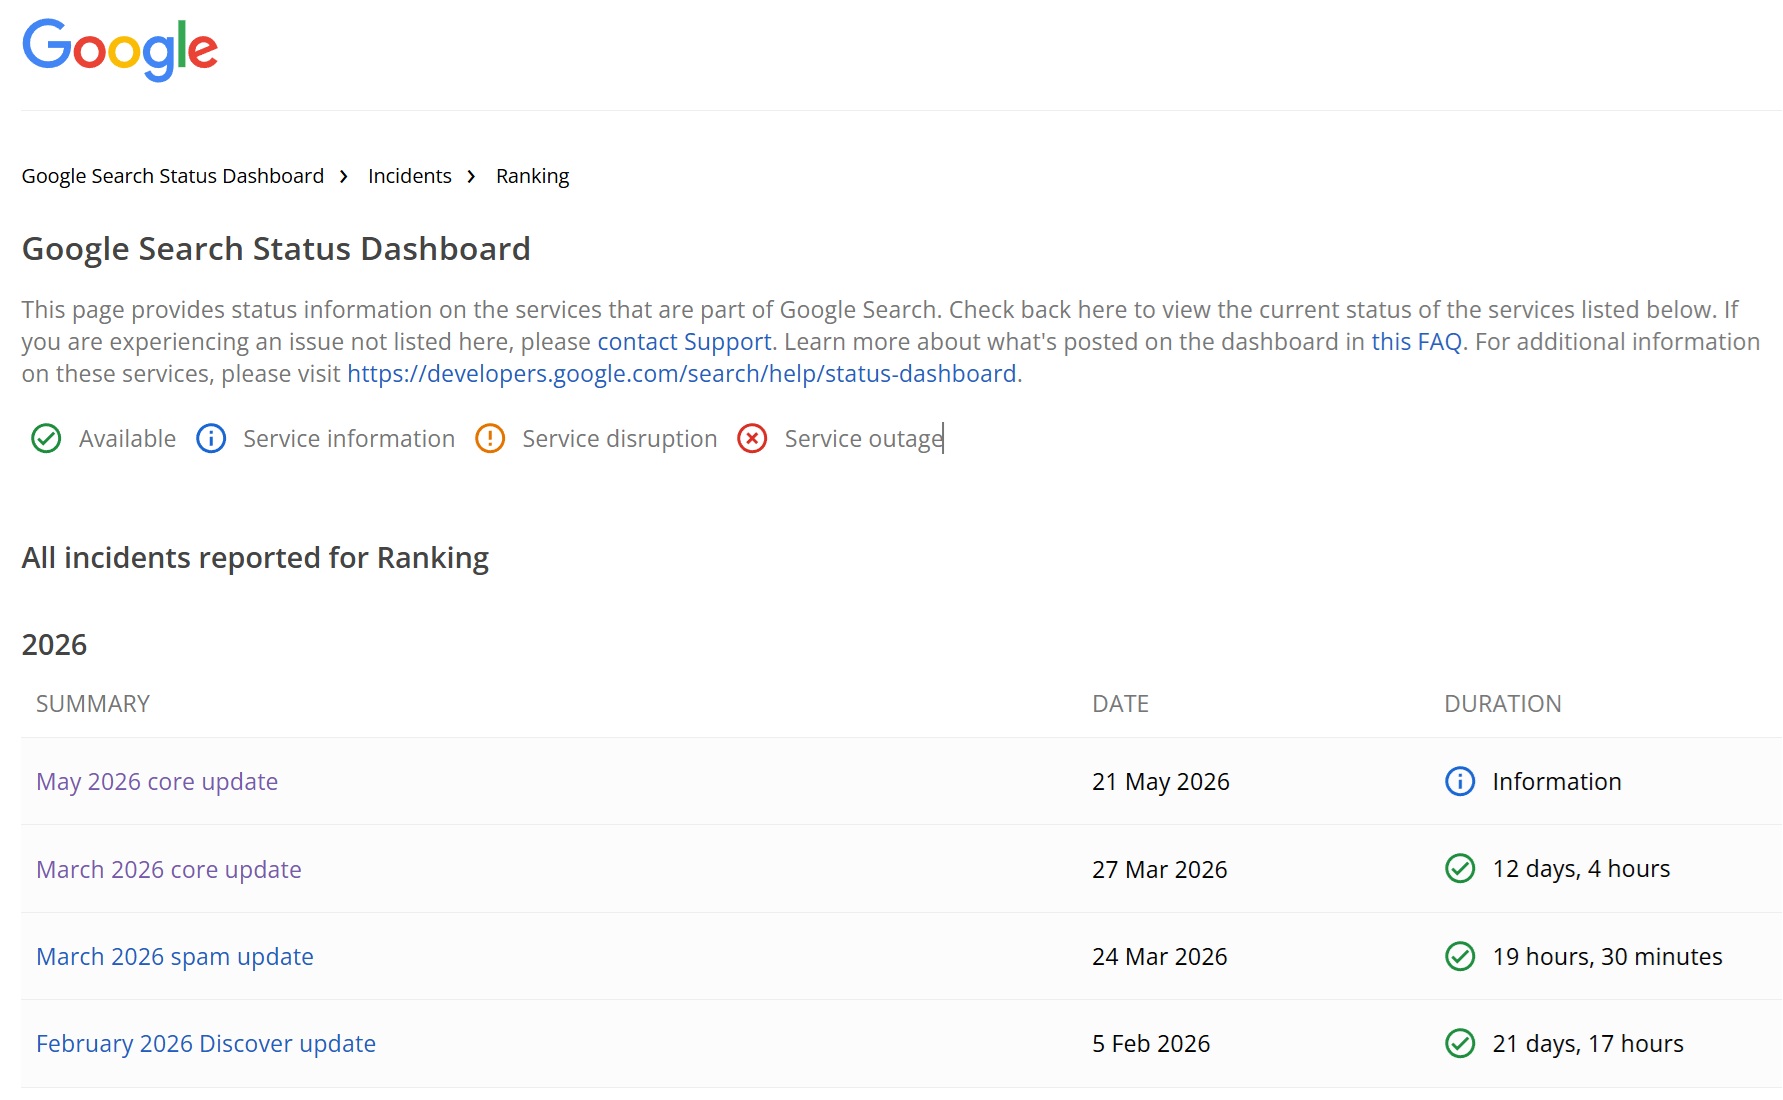Click the red Service outage legend icon

(x=752, y=439)
